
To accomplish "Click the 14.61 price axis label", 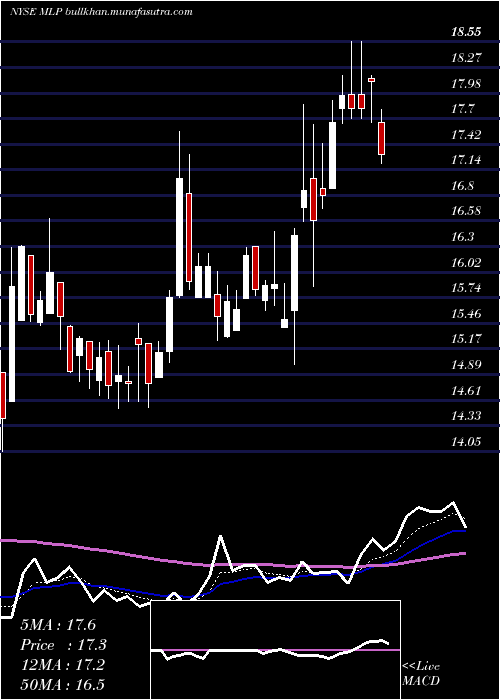I will [x=466, y=391].
